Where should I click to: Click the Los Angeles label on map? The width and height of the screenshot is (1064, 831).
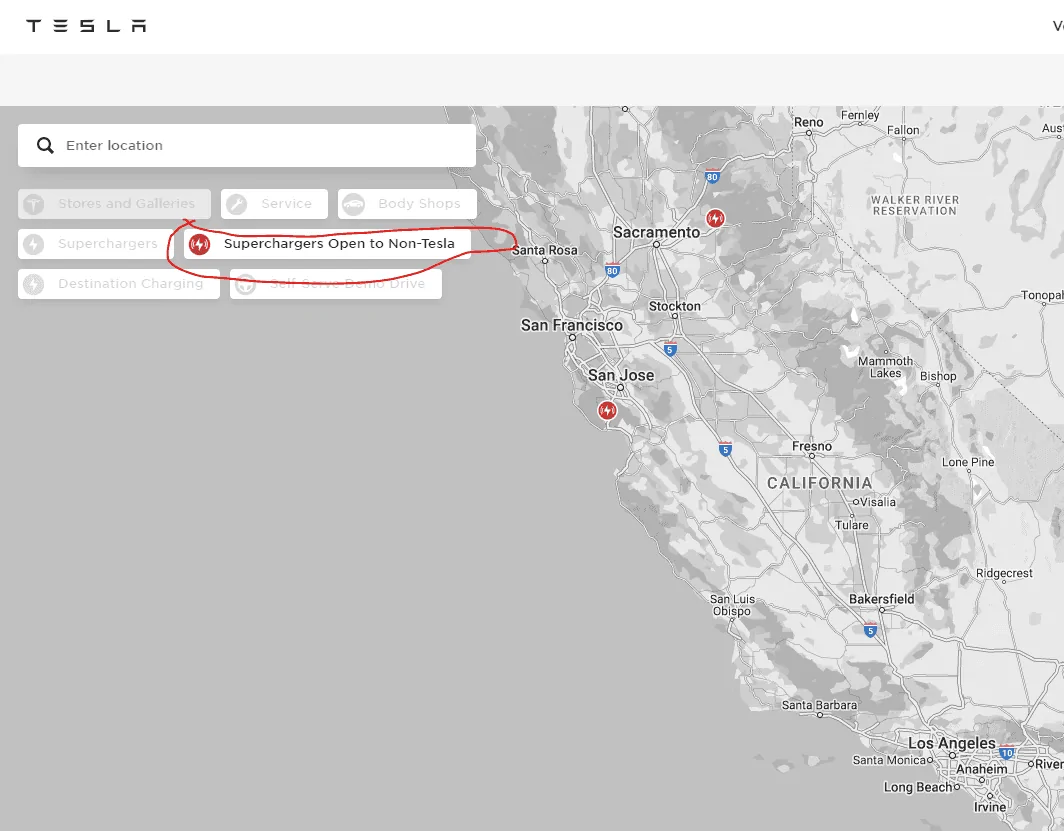951,743
